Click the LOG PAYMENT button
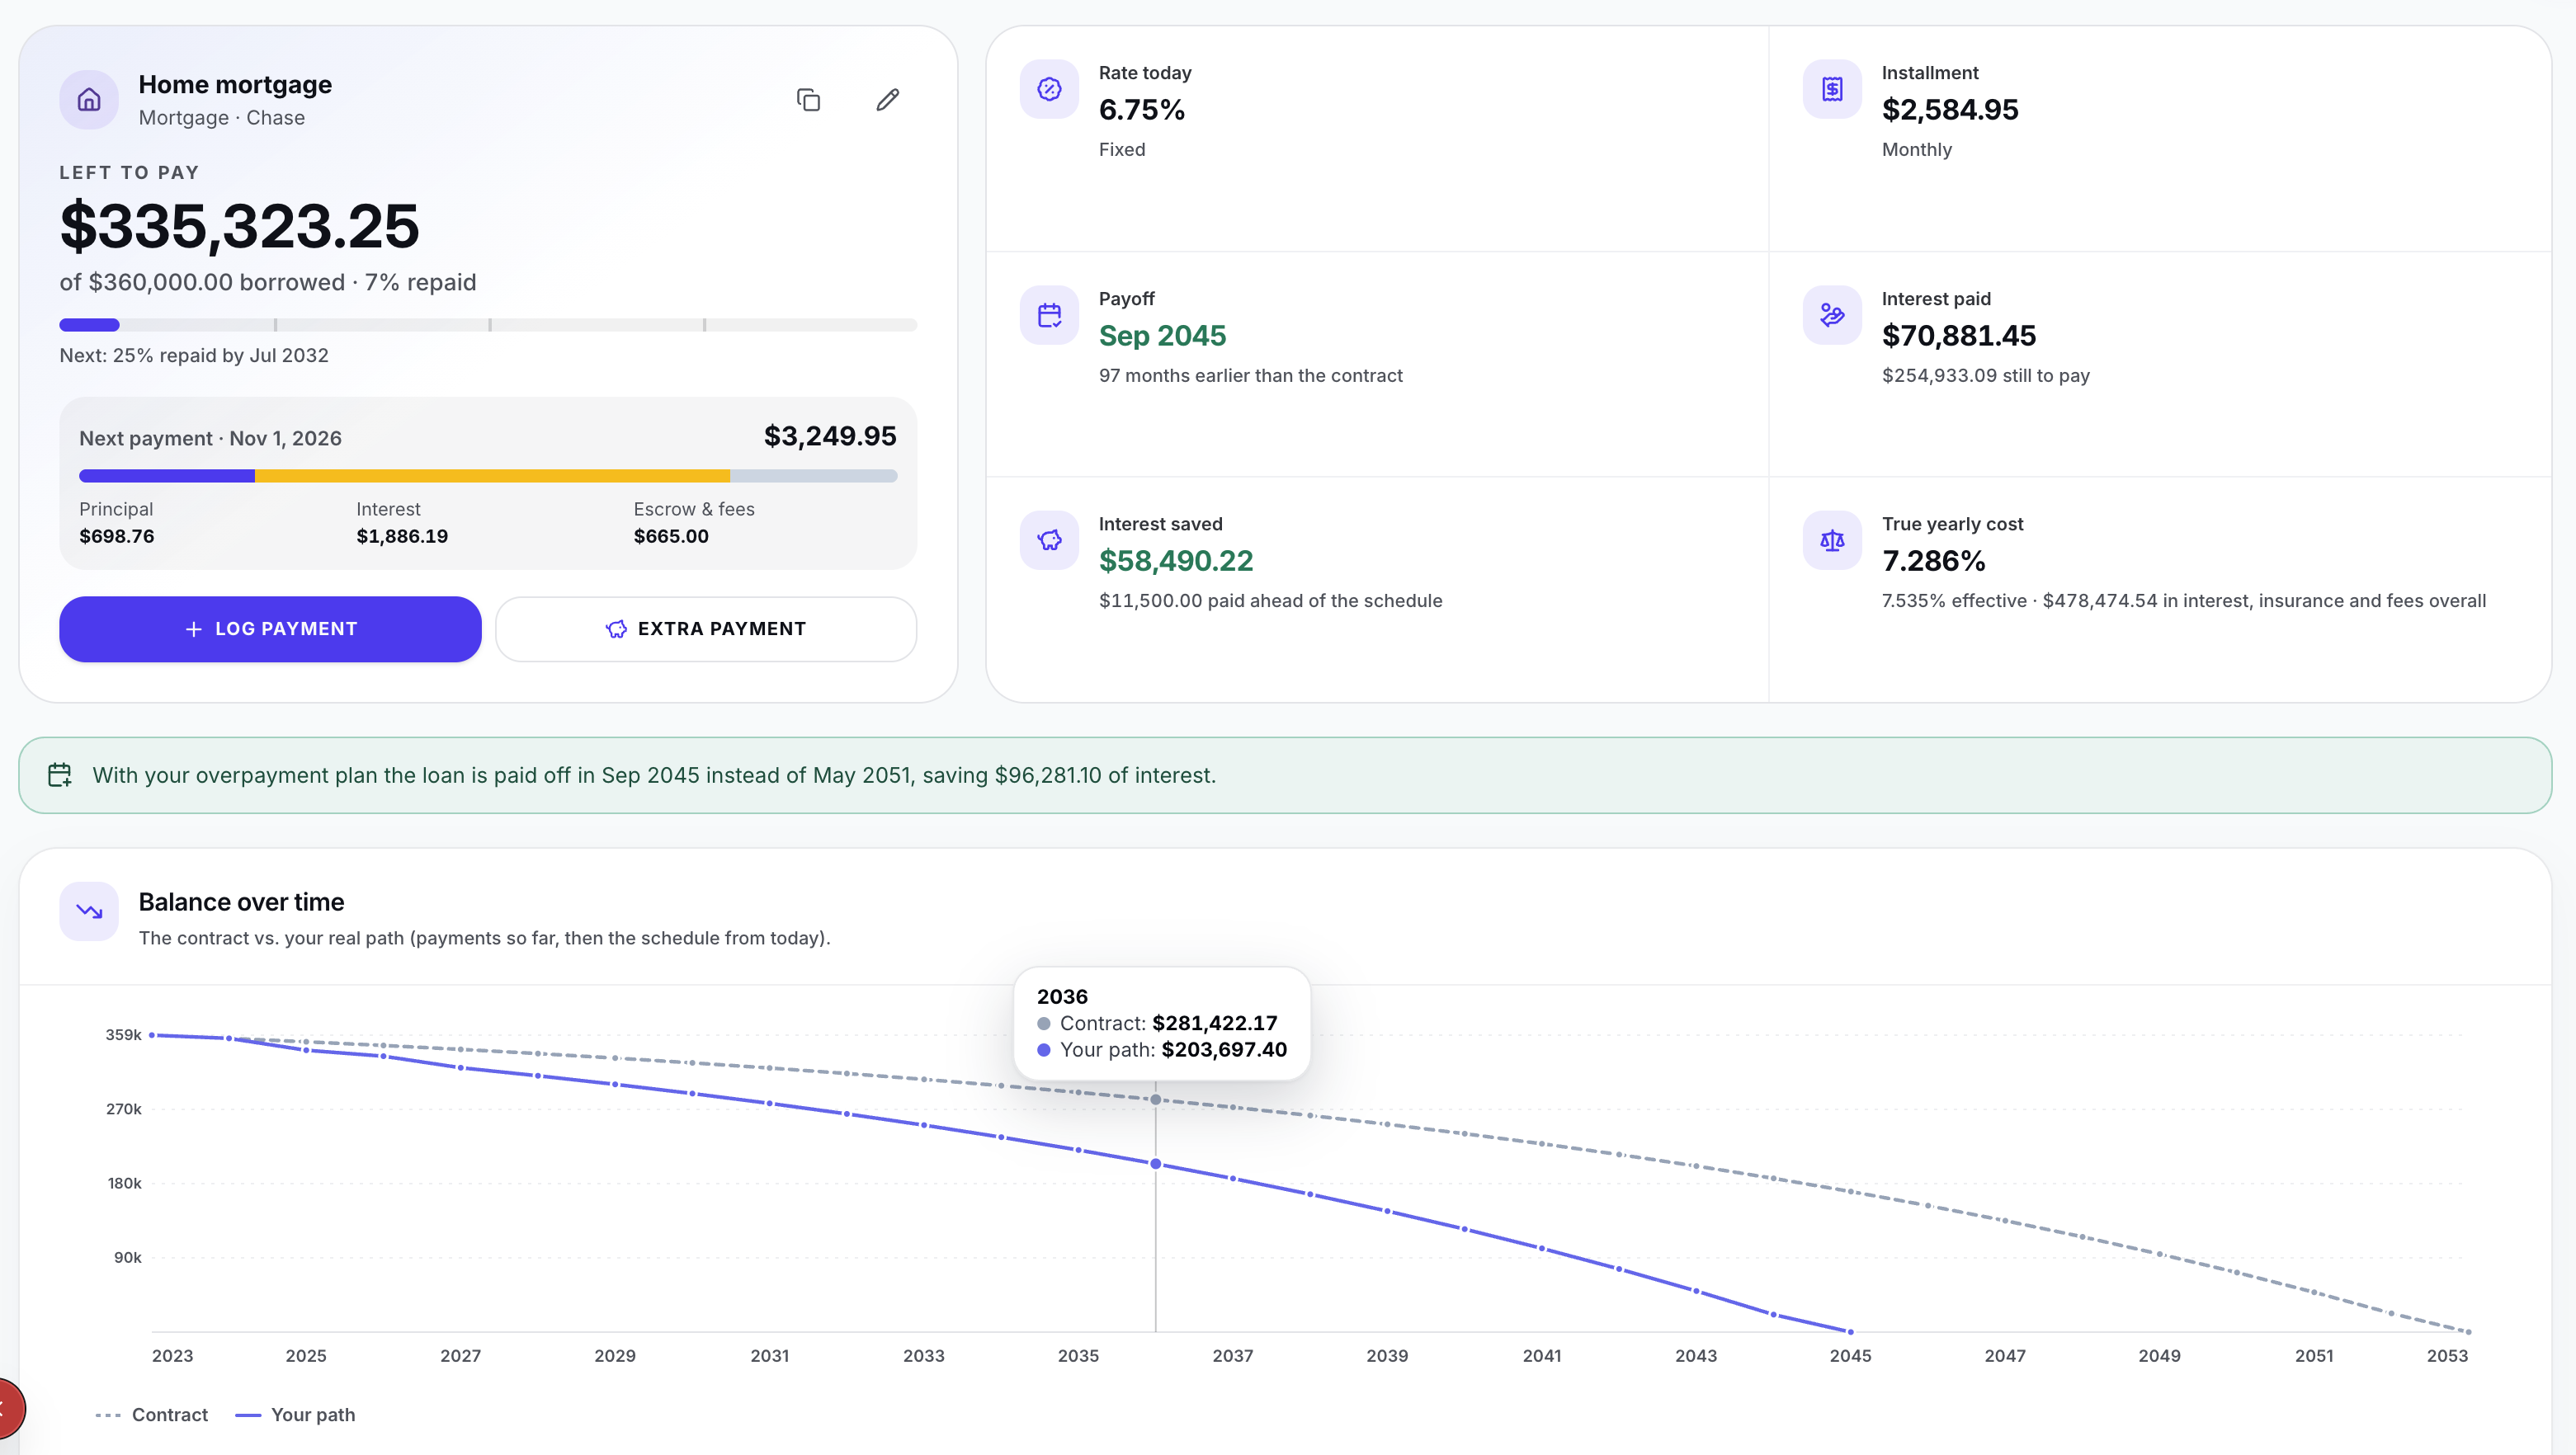Image resolution: width=2576 pixels, height=1455 pixels. coord(270,629)
